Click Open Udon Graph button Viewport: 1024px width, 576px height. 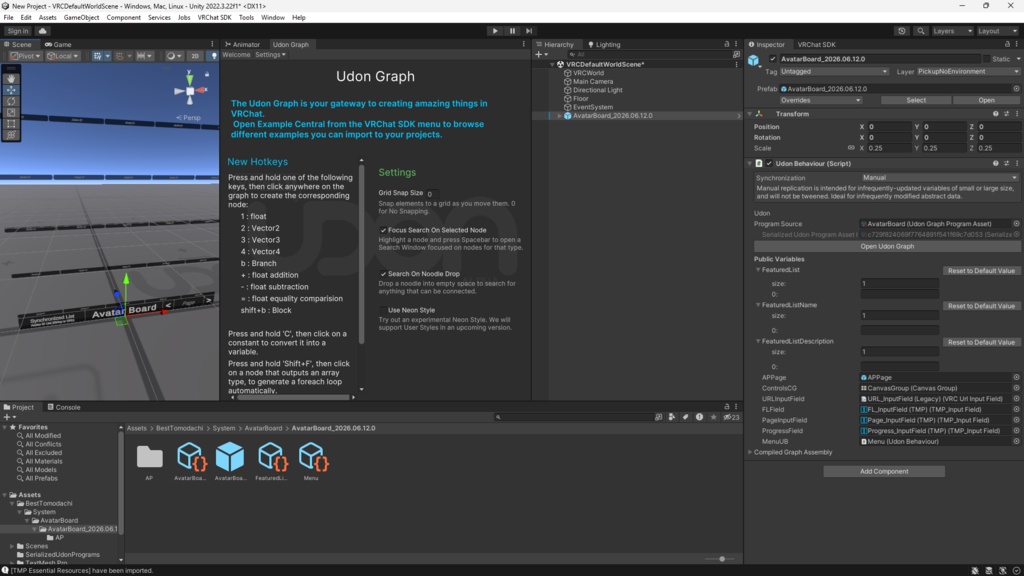pos(887,246)
